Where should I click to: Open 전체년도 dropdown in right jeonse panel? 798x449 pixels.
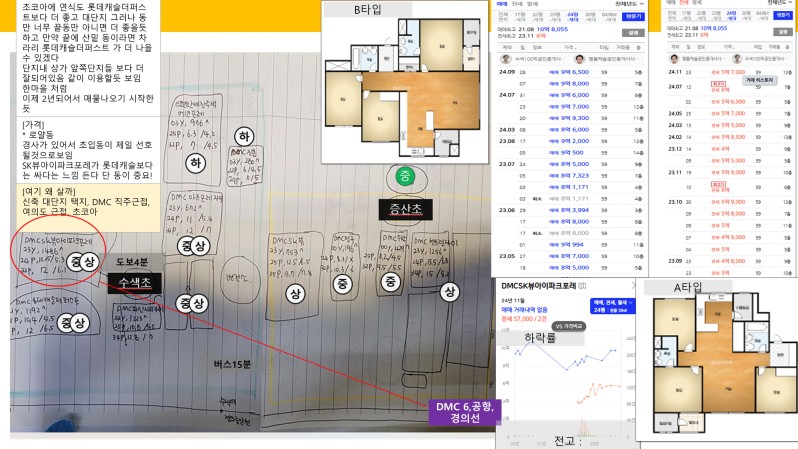(779, 2)
